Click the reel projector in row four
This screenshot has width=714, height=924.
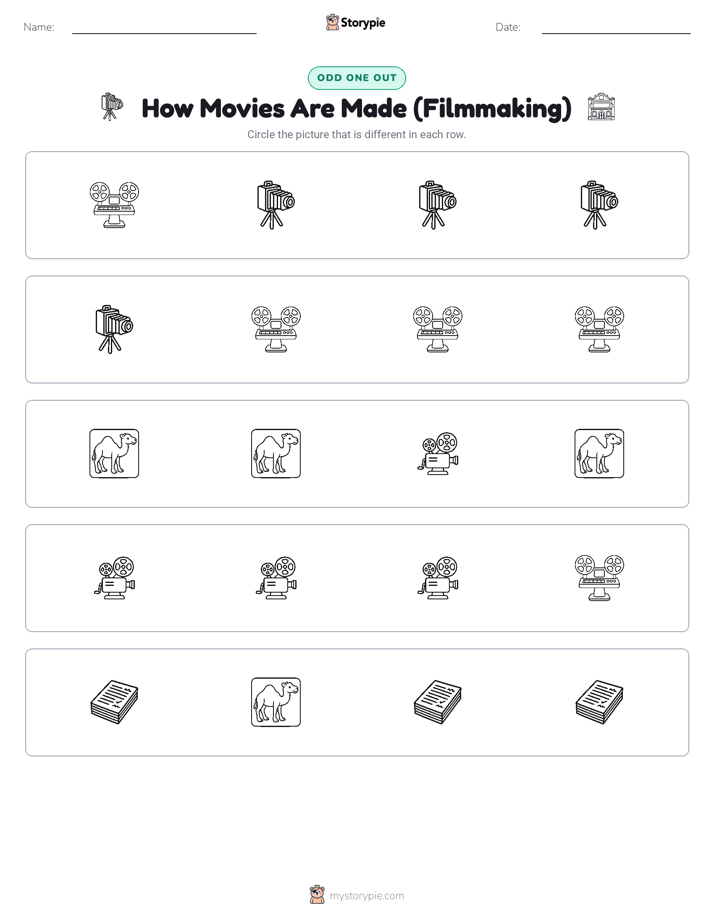(599, 578)
